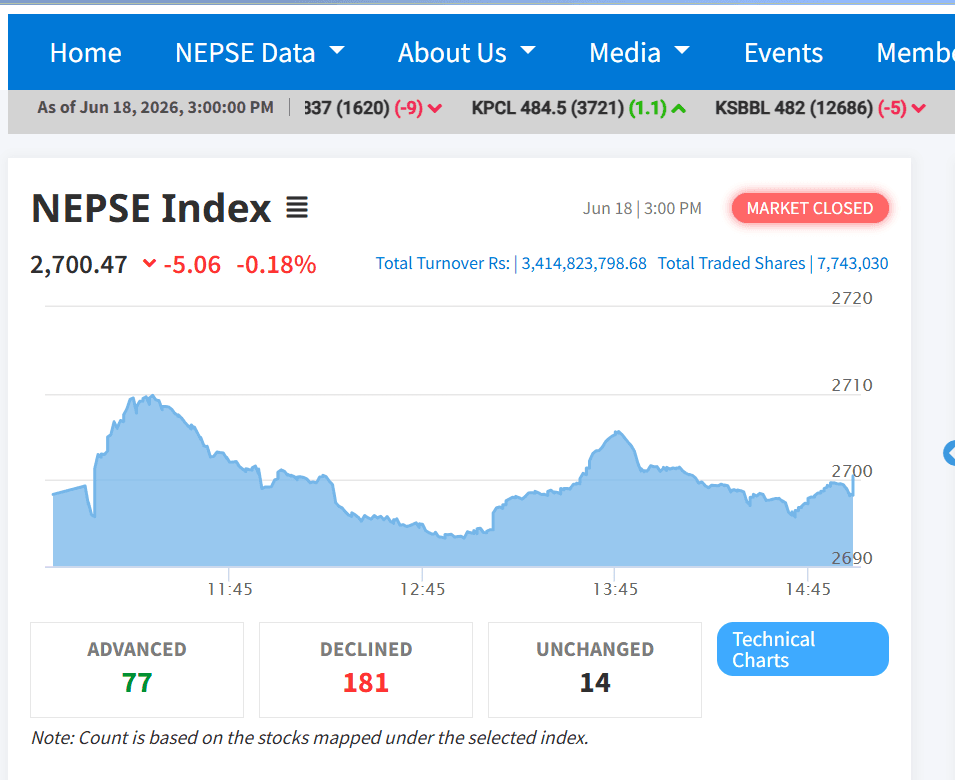Open the Events menu item
Screen dimensions: 955x780
pyautogui.click(x=783, y=53)
